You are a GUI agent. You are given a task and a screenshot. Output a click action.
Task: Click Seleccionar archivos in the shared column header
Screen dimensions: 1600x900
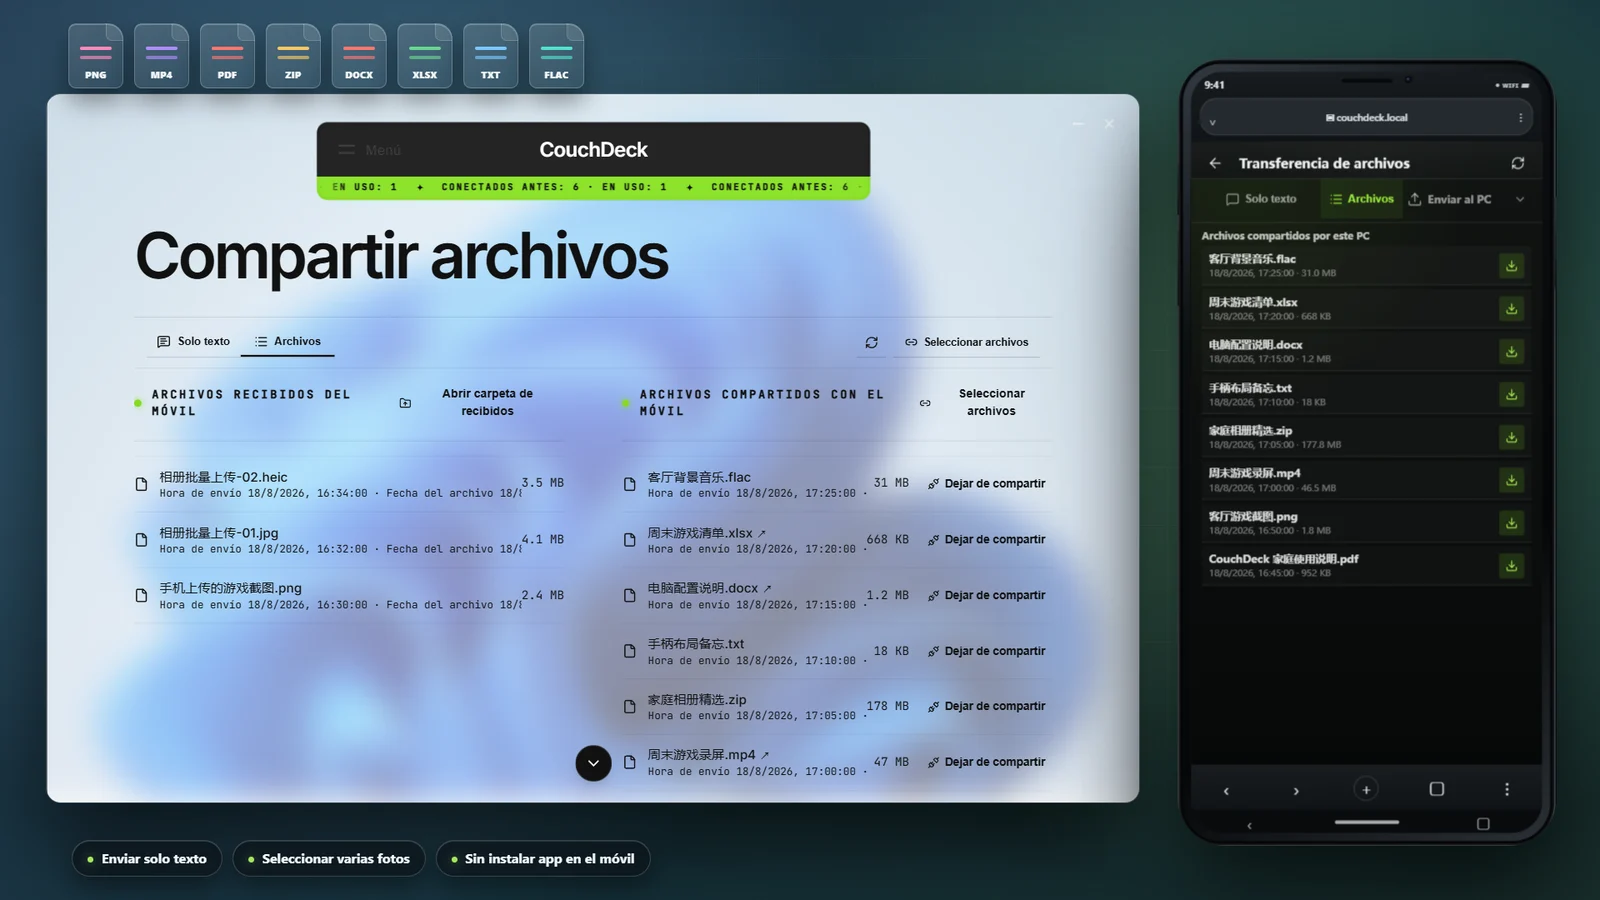980,402
